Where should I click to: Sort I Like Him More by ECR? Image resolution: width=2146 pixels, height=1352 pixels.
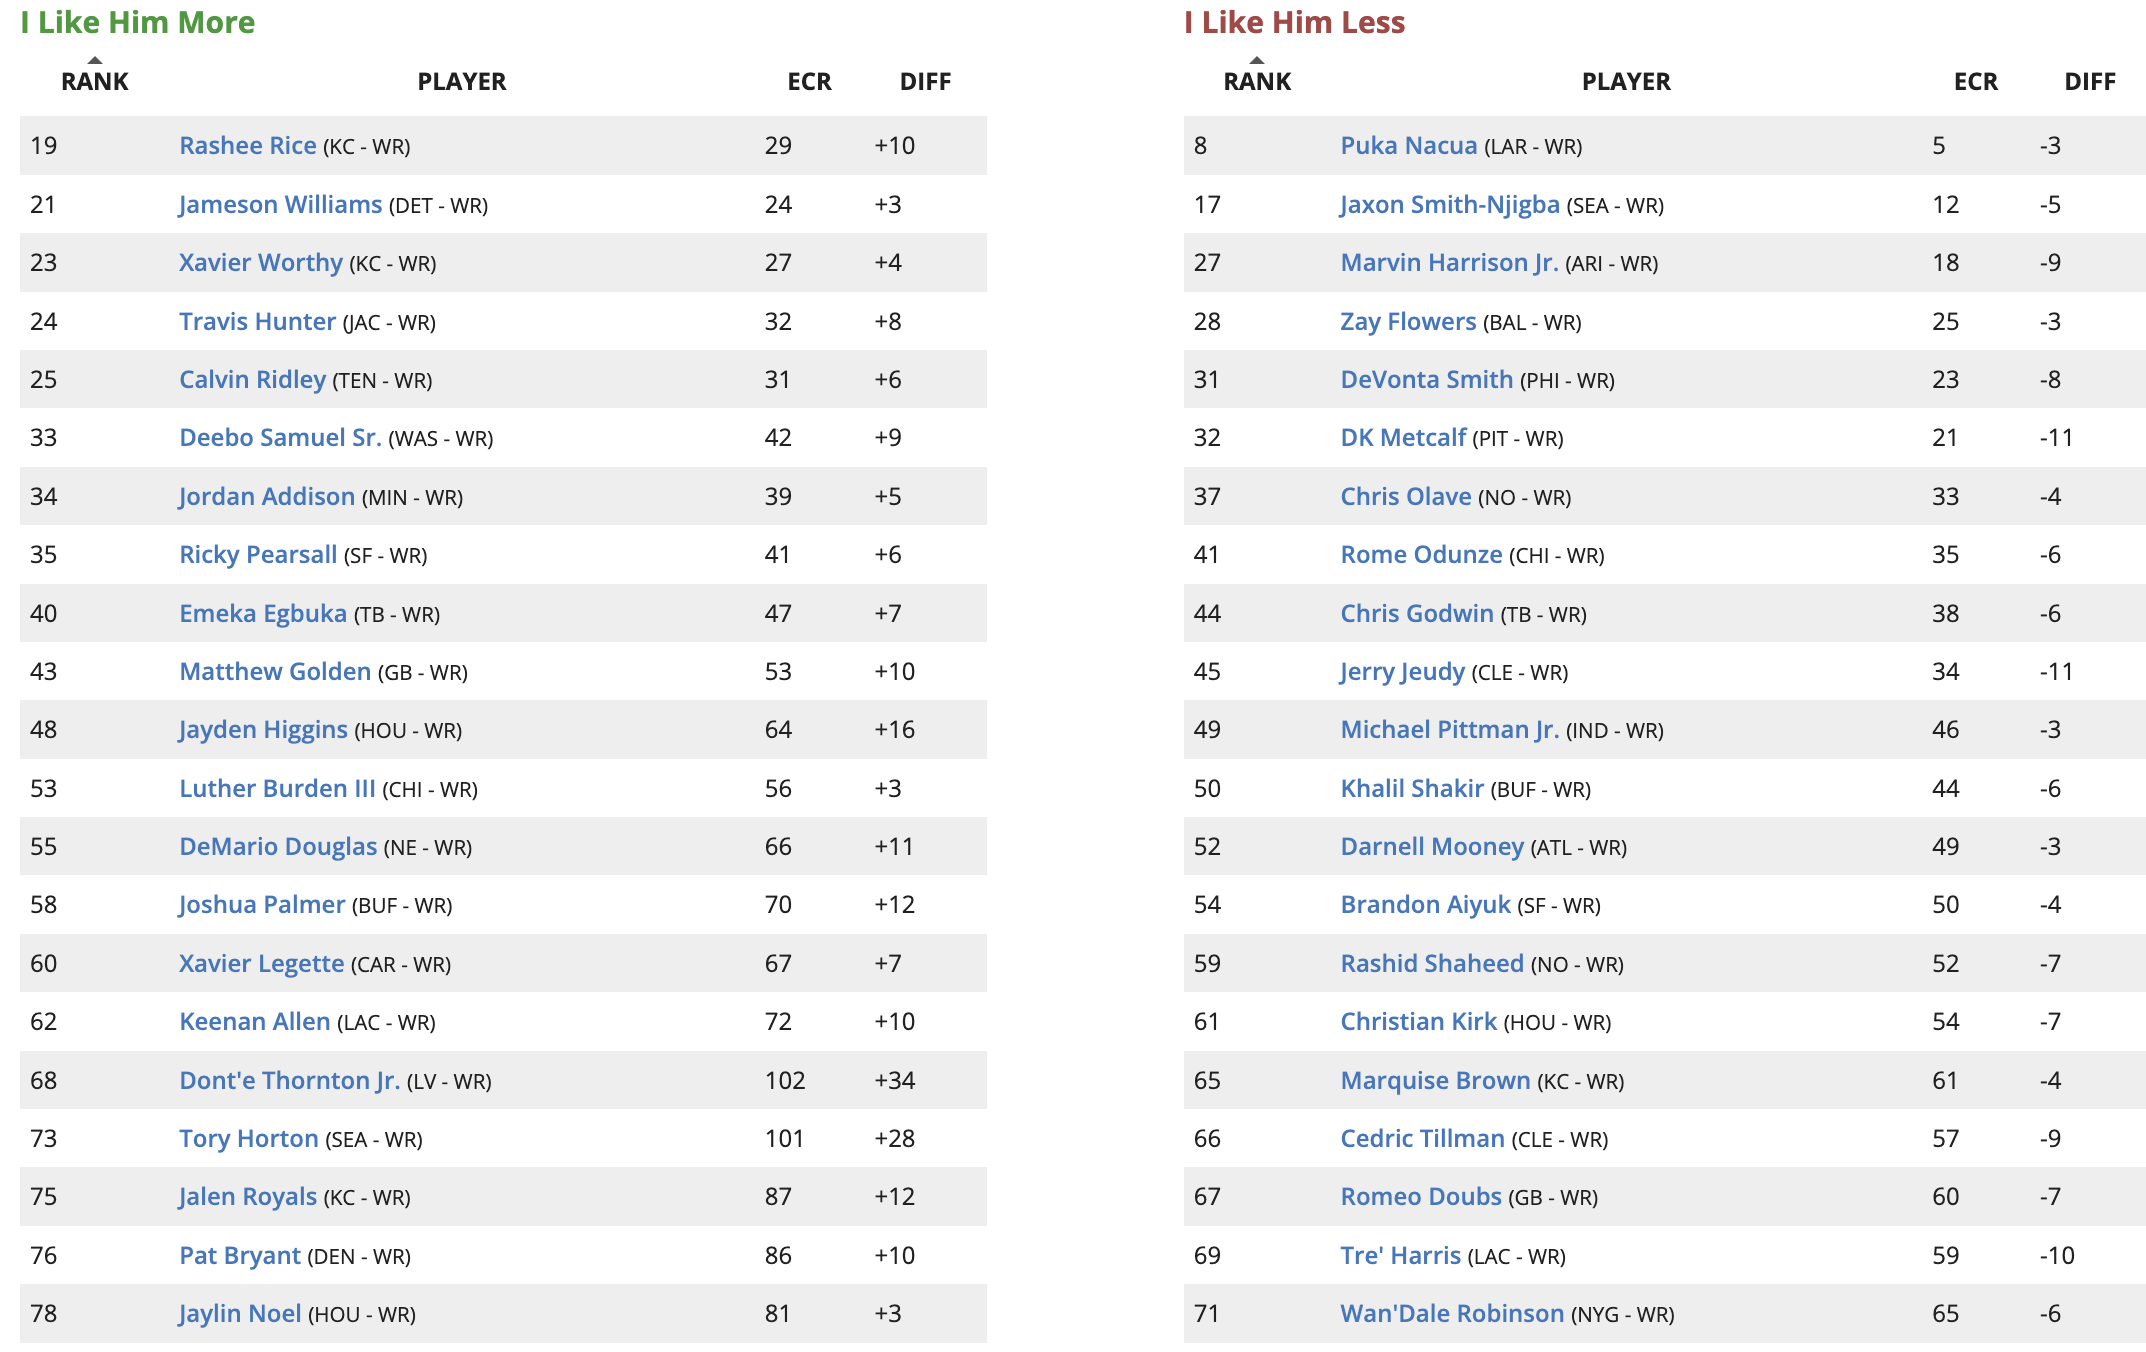click(x=809, y=82)
